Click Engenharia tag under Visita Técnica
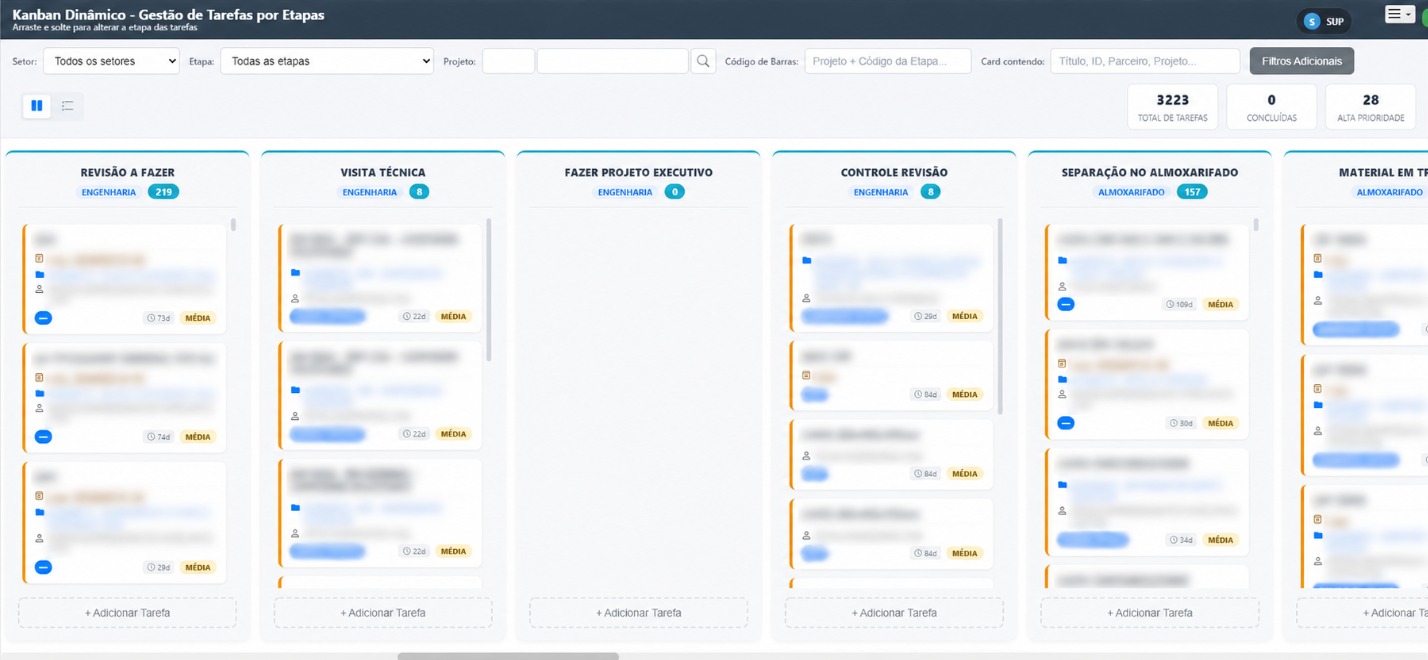The height and width of the screenshot is (660, 1428). pyautogui.click(x=370, y=192)
